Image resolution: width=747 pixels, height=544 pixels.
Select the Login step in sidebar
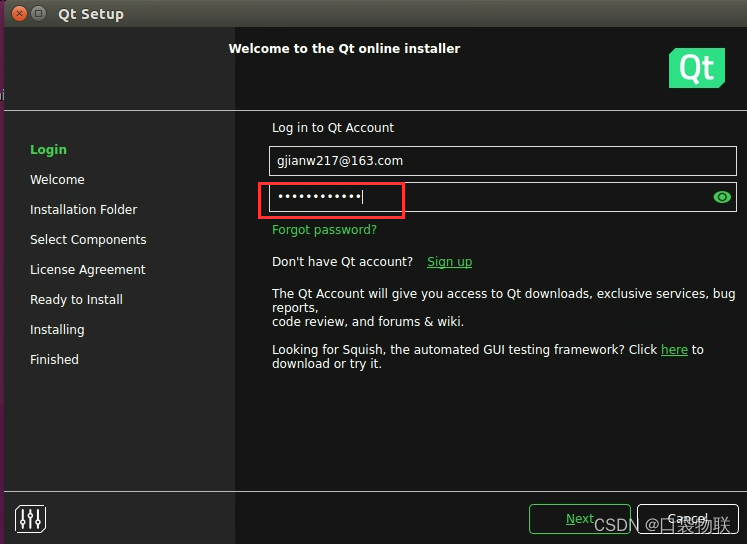(x=49, y=150)
